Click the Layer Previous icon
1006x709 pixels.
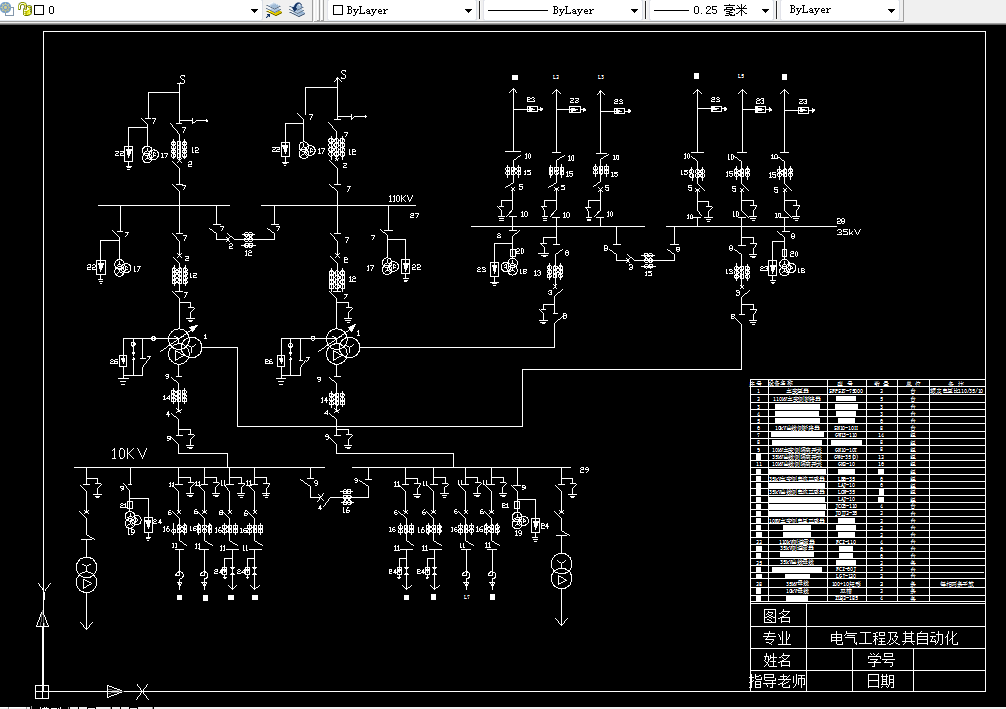(297, 10)
